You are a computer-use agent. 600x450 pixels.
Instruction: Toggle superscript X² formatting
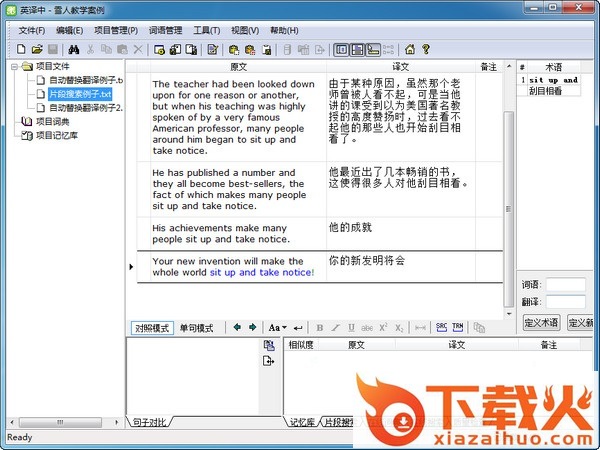383,328
